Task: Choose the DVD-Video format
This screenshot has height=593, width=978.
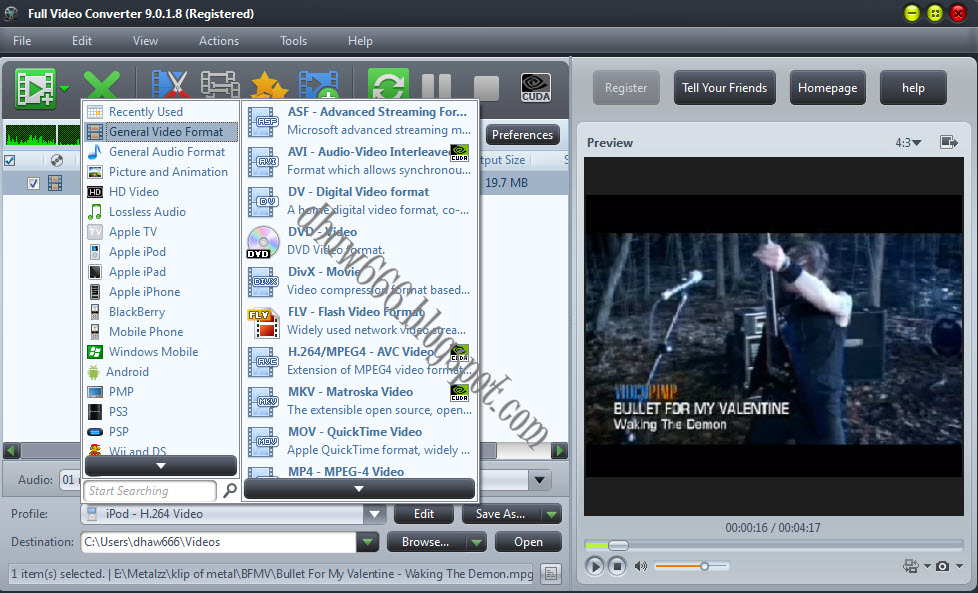Action: click(x=359, y=241)
